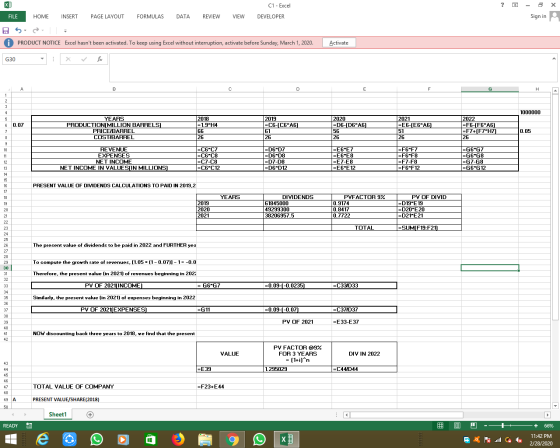Open the DEVELOPER ribbon tab

click(x=271, y=16)
